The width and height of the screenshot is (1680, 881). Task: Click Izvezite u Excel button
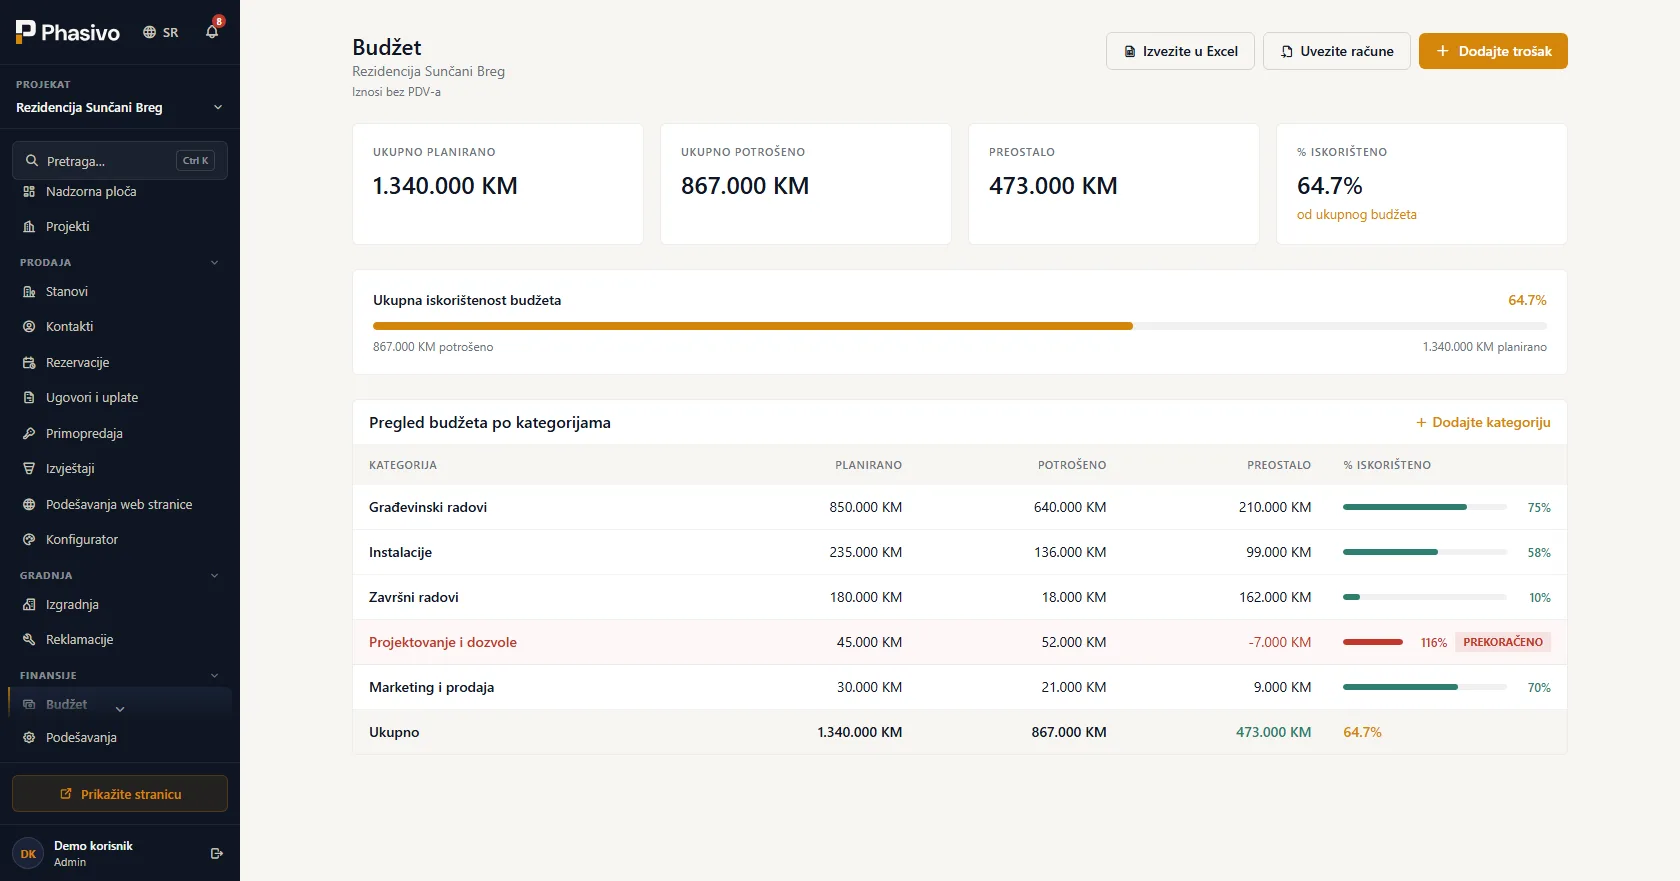(1180, 51)
